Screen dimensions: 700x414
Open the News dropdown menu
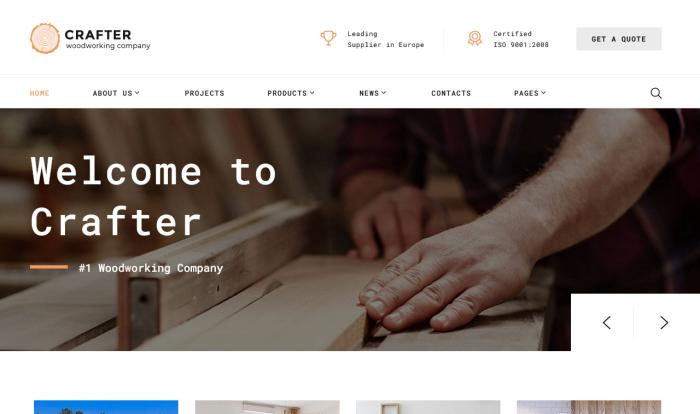click(373, 93)
